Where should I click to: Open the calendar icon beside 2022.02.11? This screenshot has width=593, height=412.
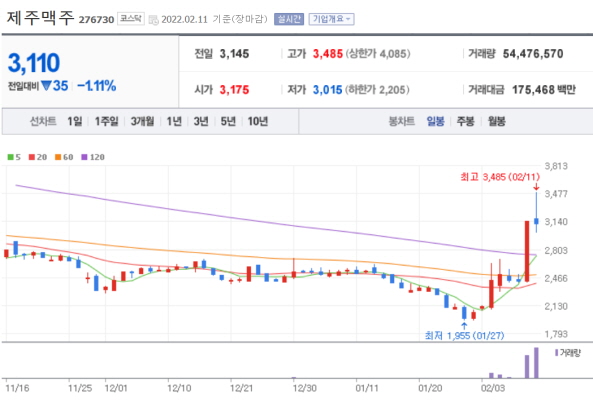pyautogui.click(x=154, y=20)
